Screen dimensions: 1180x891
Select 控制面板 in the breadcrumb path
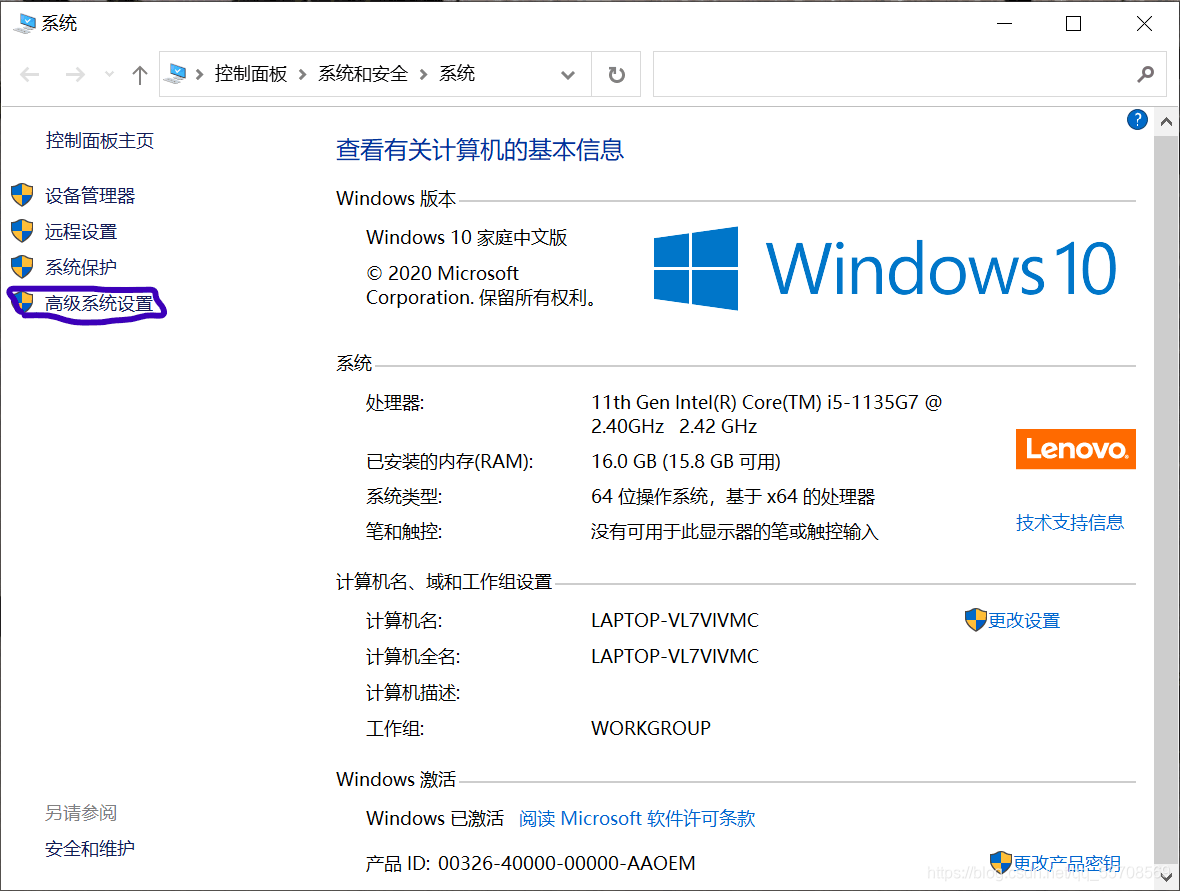251,74
